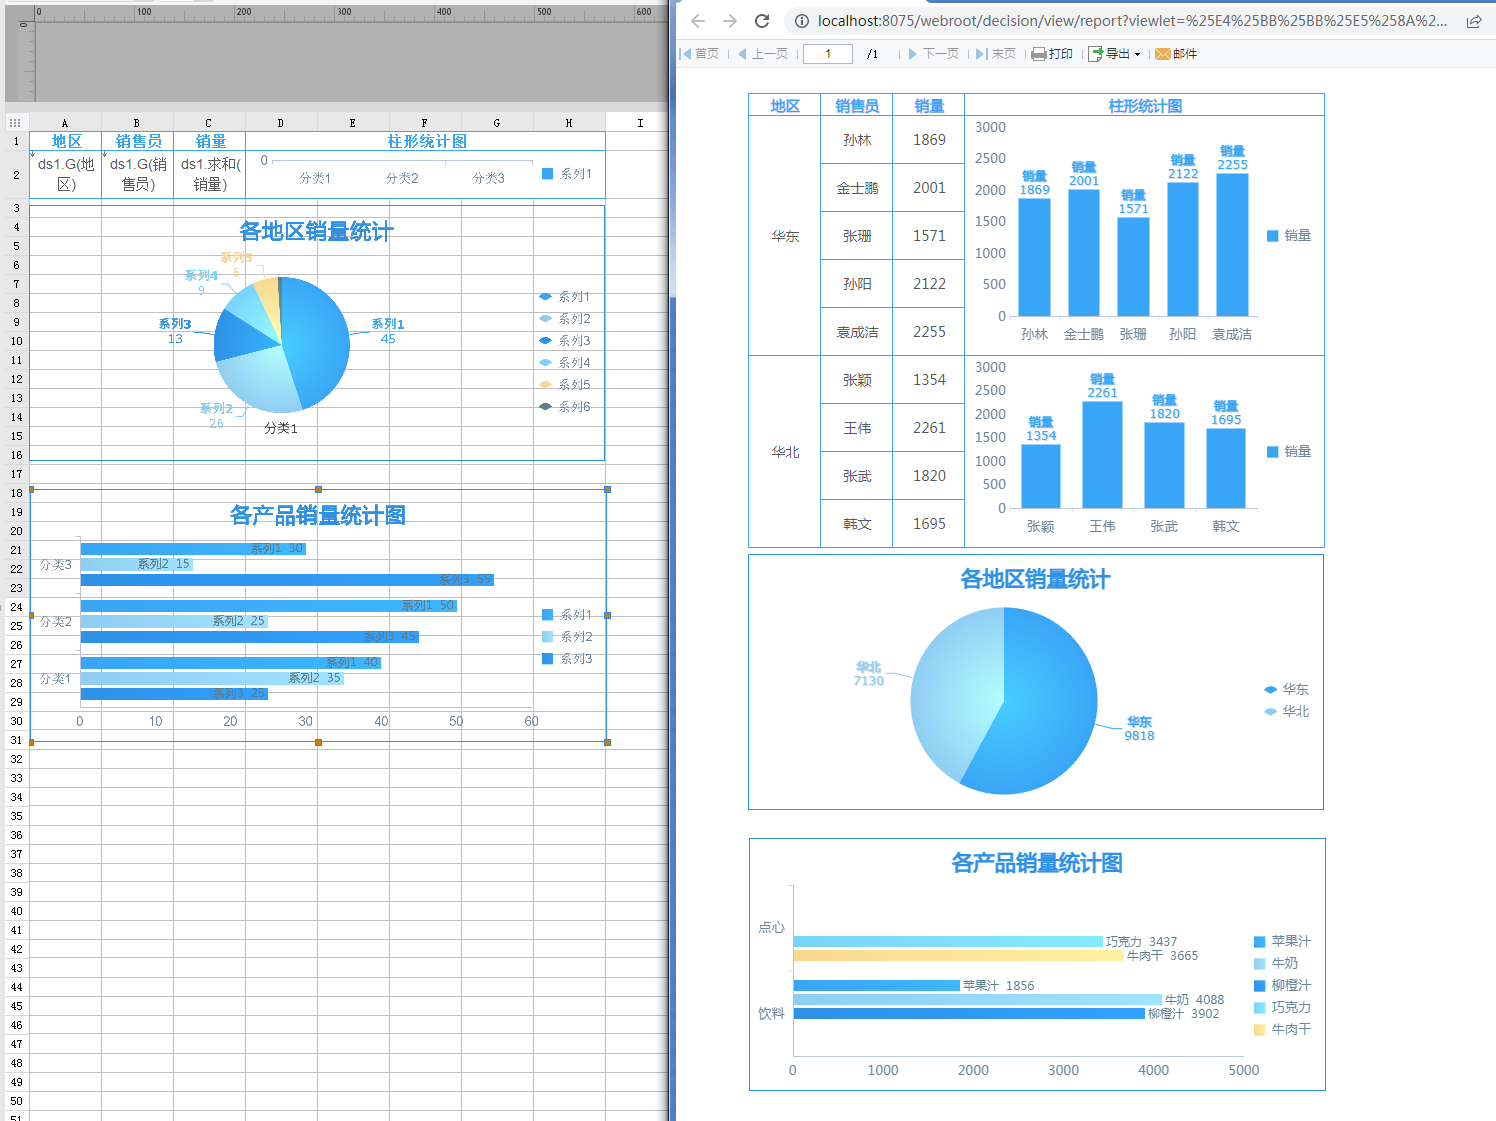Toggle 华北 legend in preview pie chart
The width and height of the screenshot is (1496, 1121).
1286,712
